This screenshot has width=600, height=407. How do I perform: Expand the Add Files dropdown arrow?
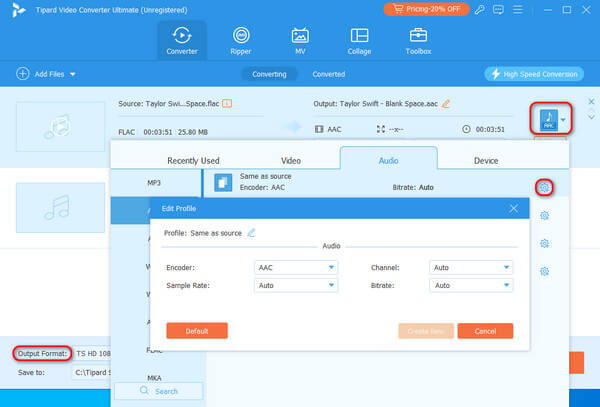coord(73,74)
